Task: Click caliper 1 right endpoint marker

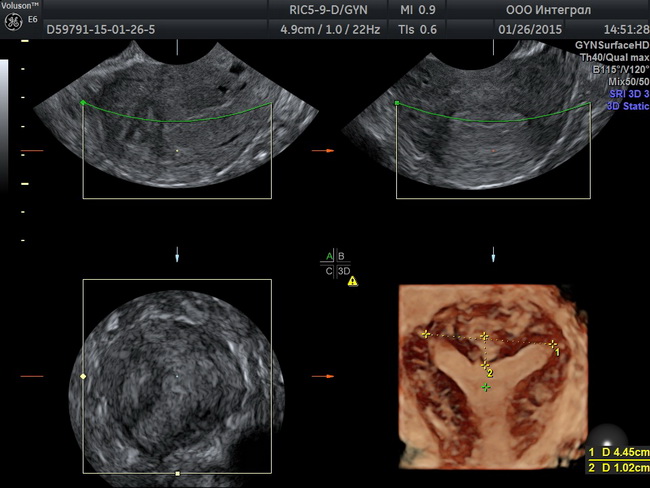Action: click(x=552, y=343)
